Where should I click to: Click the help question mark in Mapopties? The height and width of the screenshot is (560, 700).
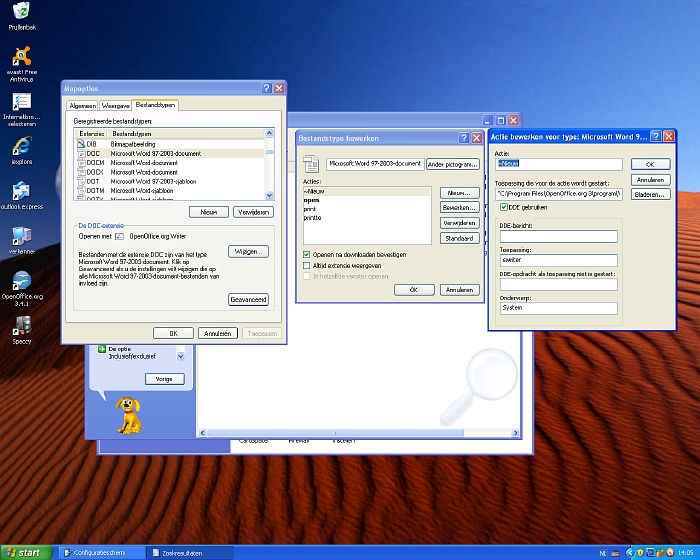(266, 88)
